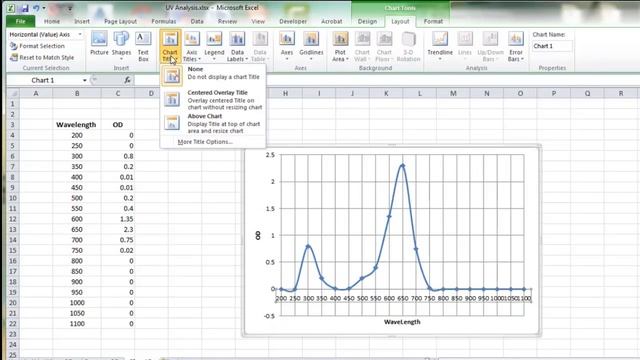Image resolution: width=640 pixels, height=360 pixels.
Task: Switch to the Formulas tab
Action: pos(164,21)
